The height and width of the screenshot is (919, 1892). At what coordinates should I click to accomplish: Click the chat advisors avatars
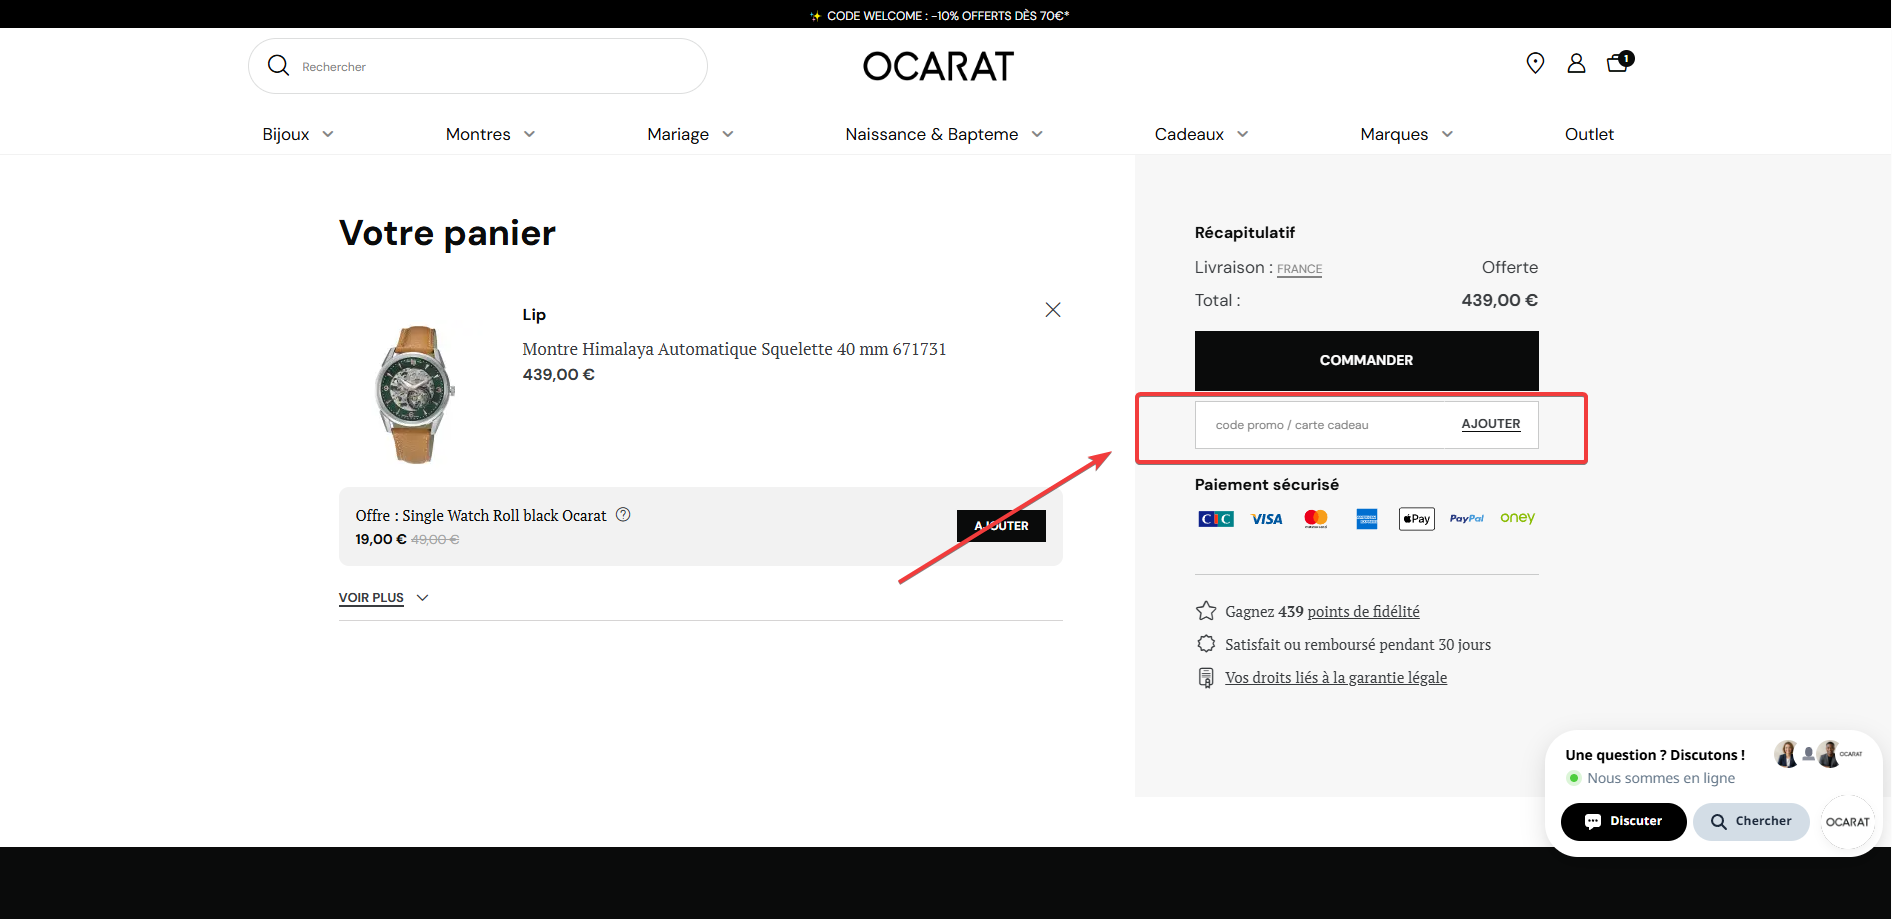(x=1818, y=754)
